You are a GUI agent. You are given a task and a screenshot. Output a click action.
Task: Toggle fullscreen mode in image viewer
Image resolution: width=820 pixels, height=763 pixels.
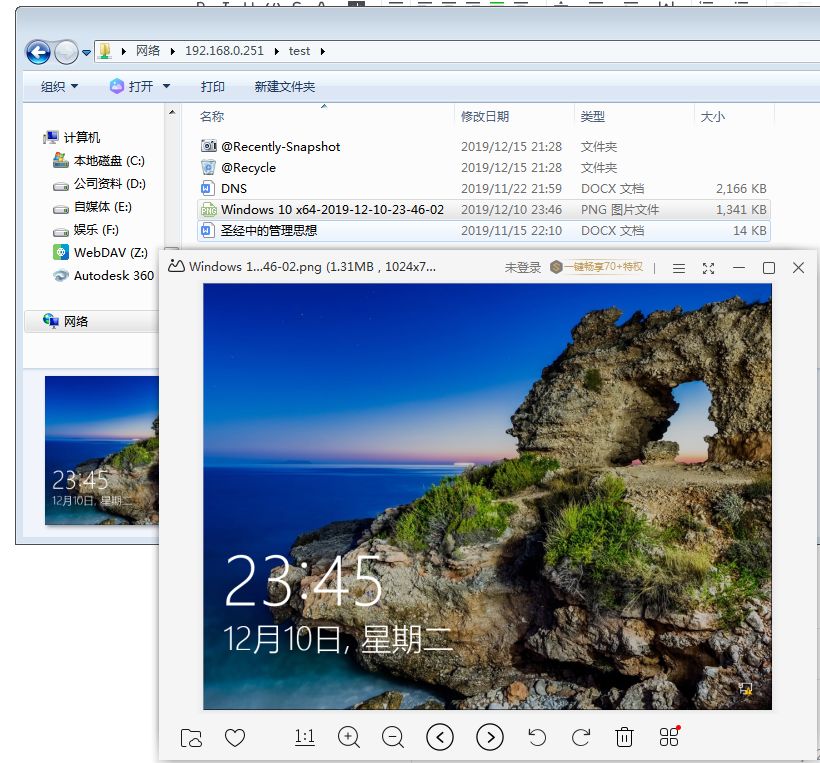pos(709,268)
